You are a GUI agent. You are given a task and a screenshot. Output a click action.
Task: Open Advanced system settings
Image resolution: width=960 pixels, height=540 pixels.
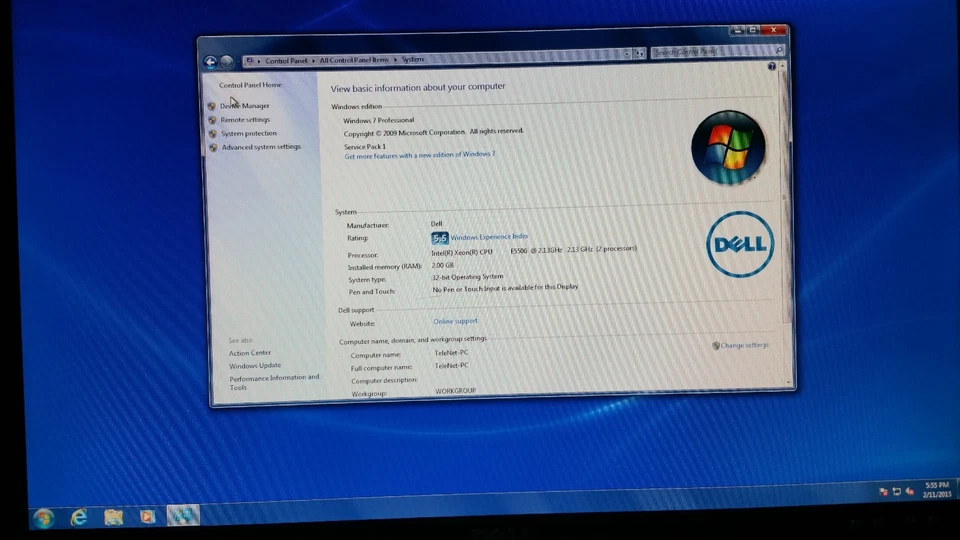[261, 147]
